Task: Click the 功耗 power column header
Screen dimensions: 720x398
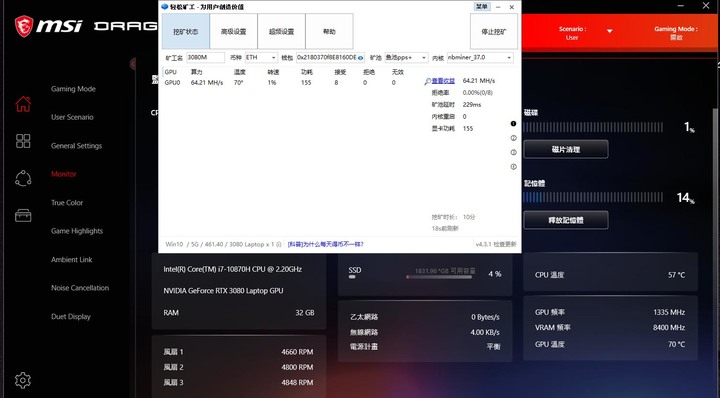Action: (307, 72)
